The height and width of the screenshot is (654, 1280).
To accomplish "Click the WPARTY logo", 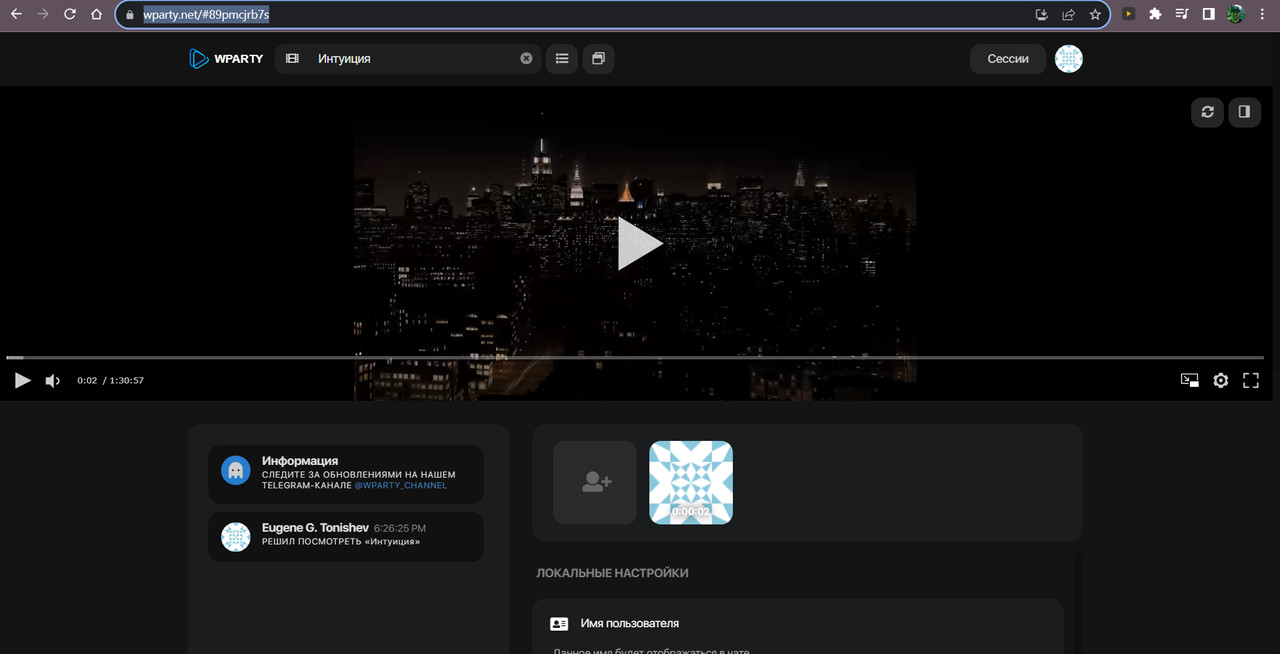I will tap(226, 59).
